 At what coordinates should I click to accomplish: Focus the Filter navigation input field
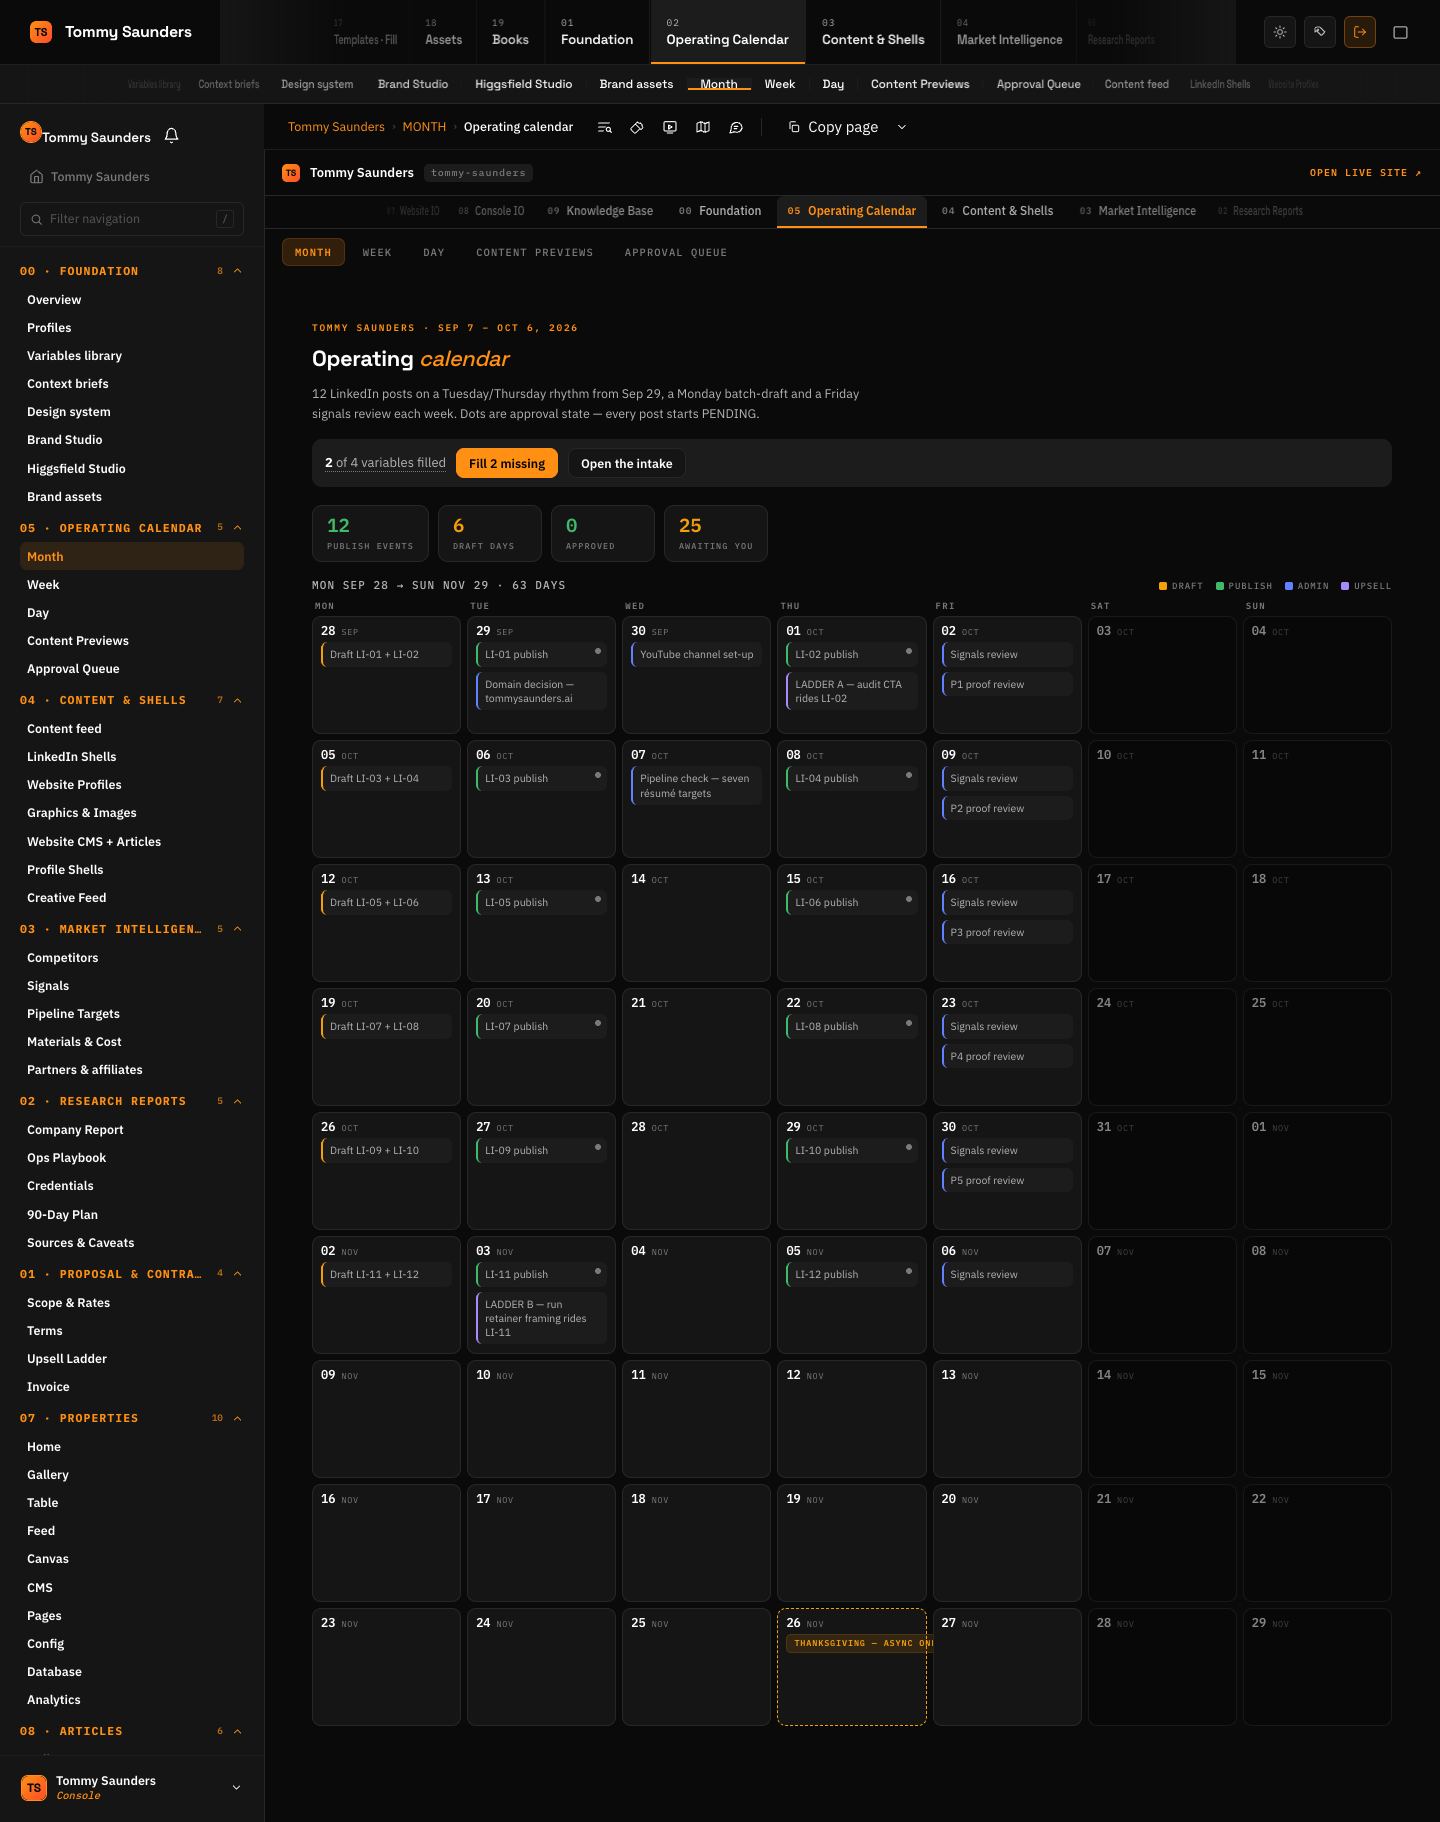(x=132, y=219)
